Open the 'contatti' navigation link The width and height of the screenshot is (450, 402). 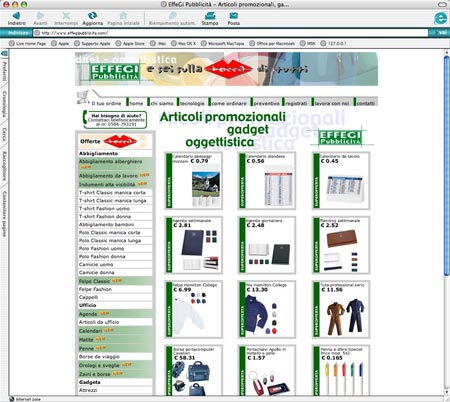[365, 103]
